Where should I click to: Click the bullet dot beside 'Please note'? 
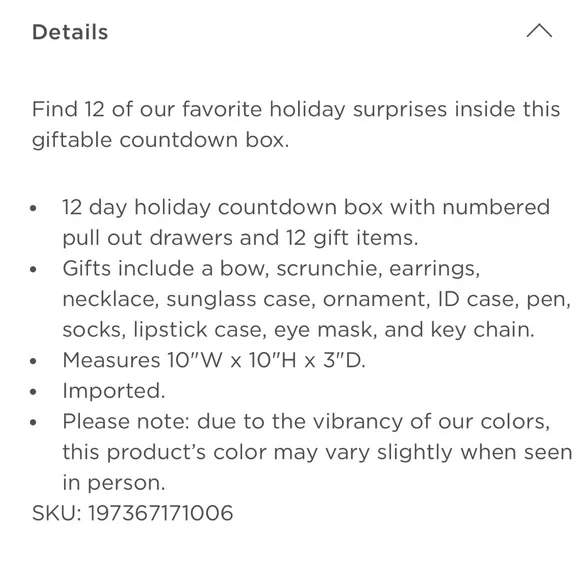click(x=33, y=422)
